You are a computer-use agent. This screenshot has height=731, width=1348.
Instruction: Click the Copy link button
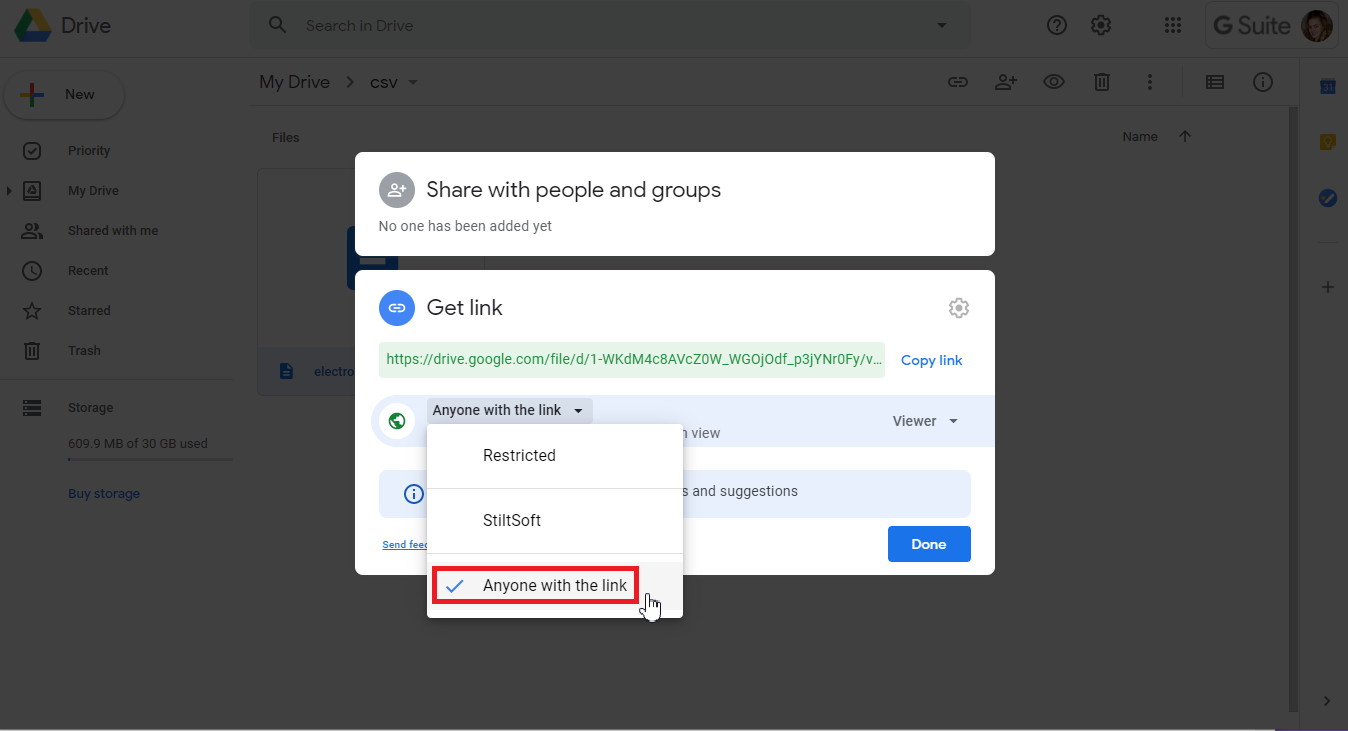pyautogui.click(x=931, y=360)
